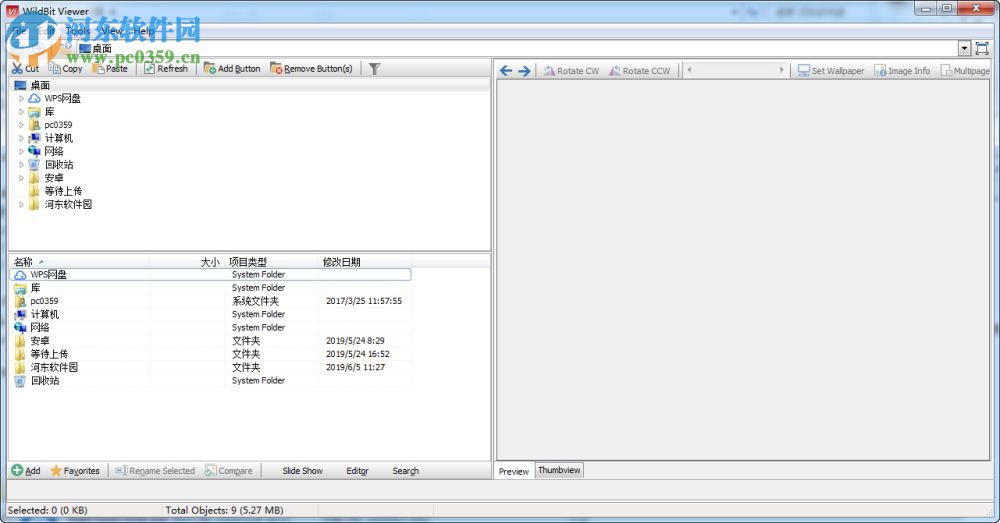Switch to the Preview tab
The height and width of the screenshot is (523, 1000).
pyautogui.click(x=514, y=471)
